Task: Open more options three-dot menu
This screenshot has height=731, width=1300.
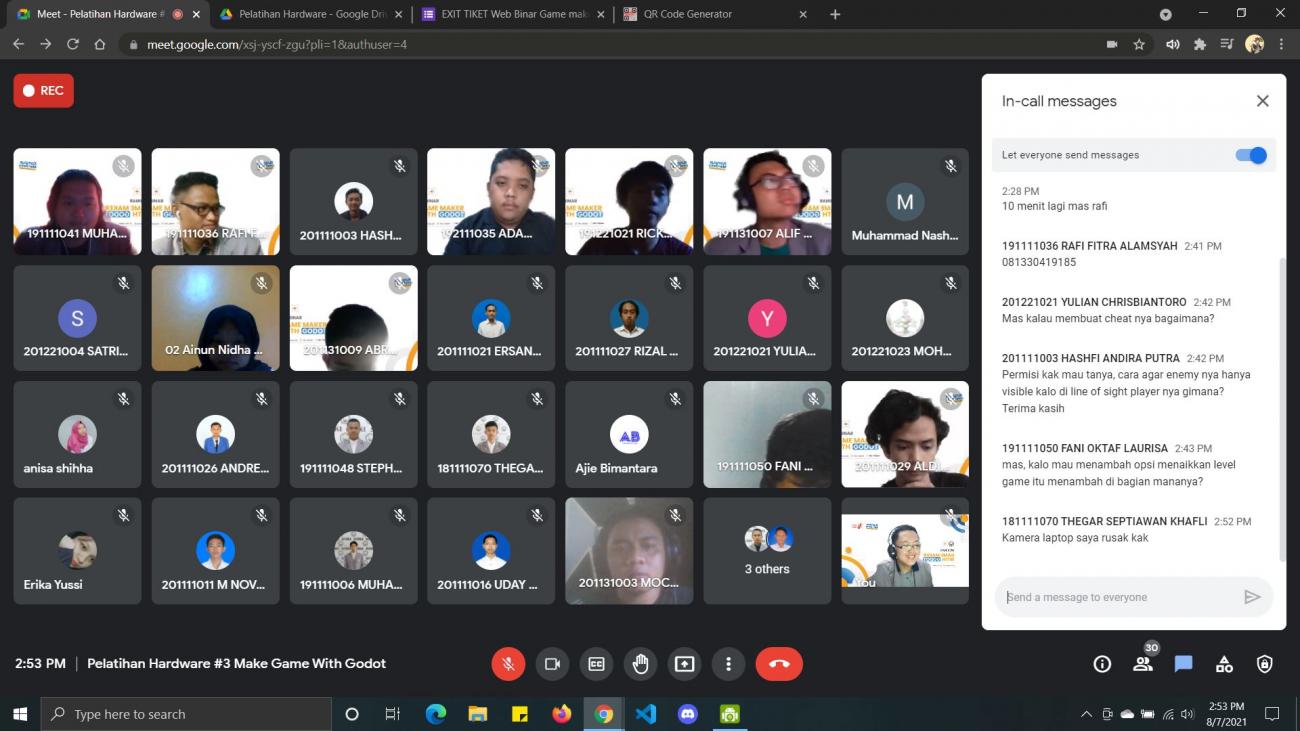Action: point(728,664)
